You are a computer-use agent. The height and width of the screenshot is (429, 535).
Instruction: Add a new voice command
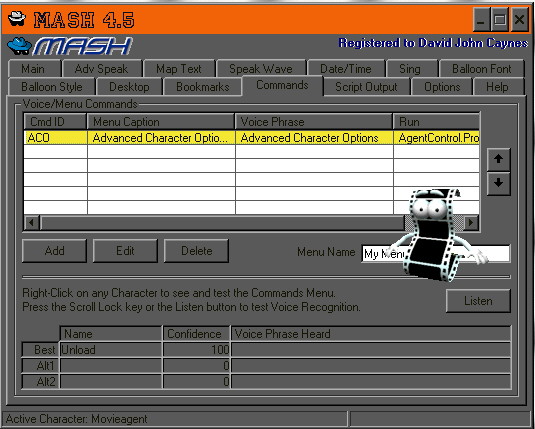(54, 251)
